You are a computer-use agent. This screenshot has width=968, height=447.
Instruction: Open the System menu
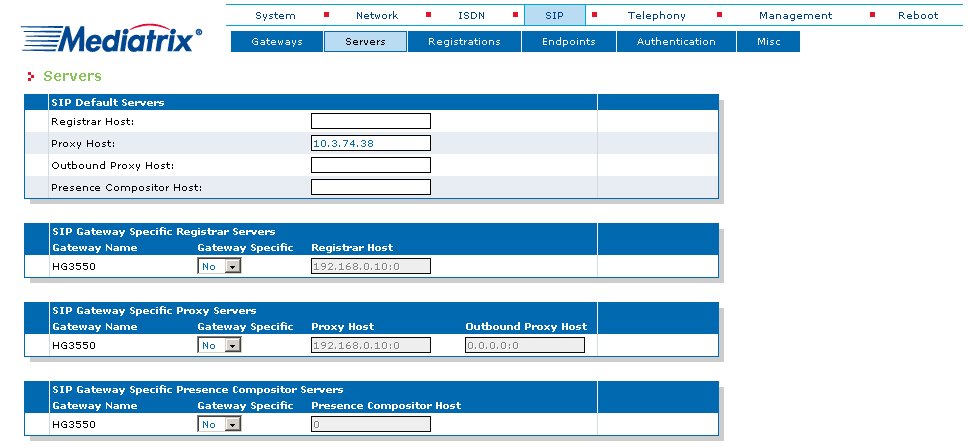(x=275, y=15)
